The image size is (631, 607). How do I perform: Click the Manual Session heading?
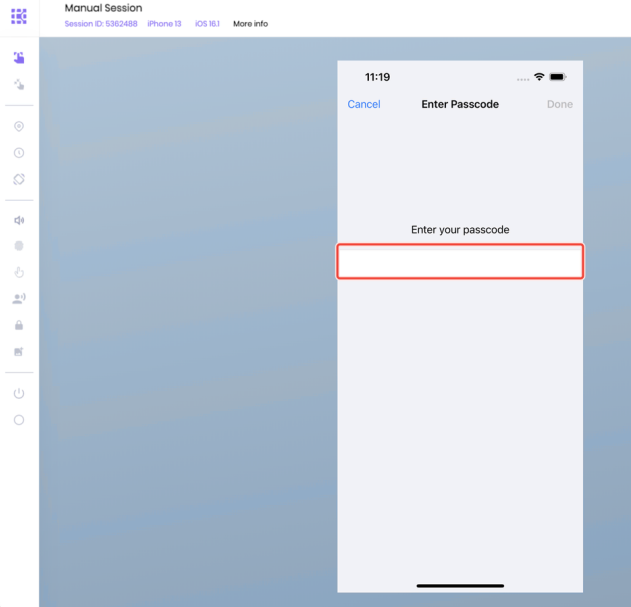click(103, 8)
